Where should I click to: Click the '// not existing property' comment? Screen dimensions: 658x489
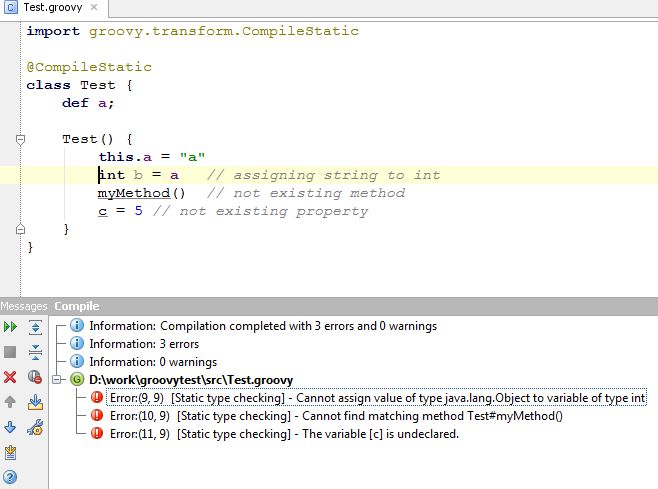point(261,211)
